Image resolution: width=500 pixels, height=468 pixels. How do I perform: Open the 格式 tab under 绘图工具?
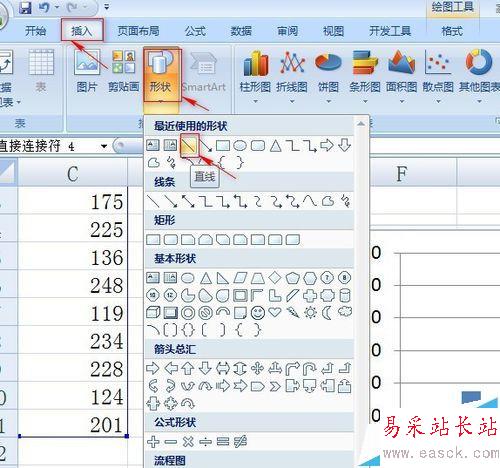pyautogui.click(x=452, y=31)
